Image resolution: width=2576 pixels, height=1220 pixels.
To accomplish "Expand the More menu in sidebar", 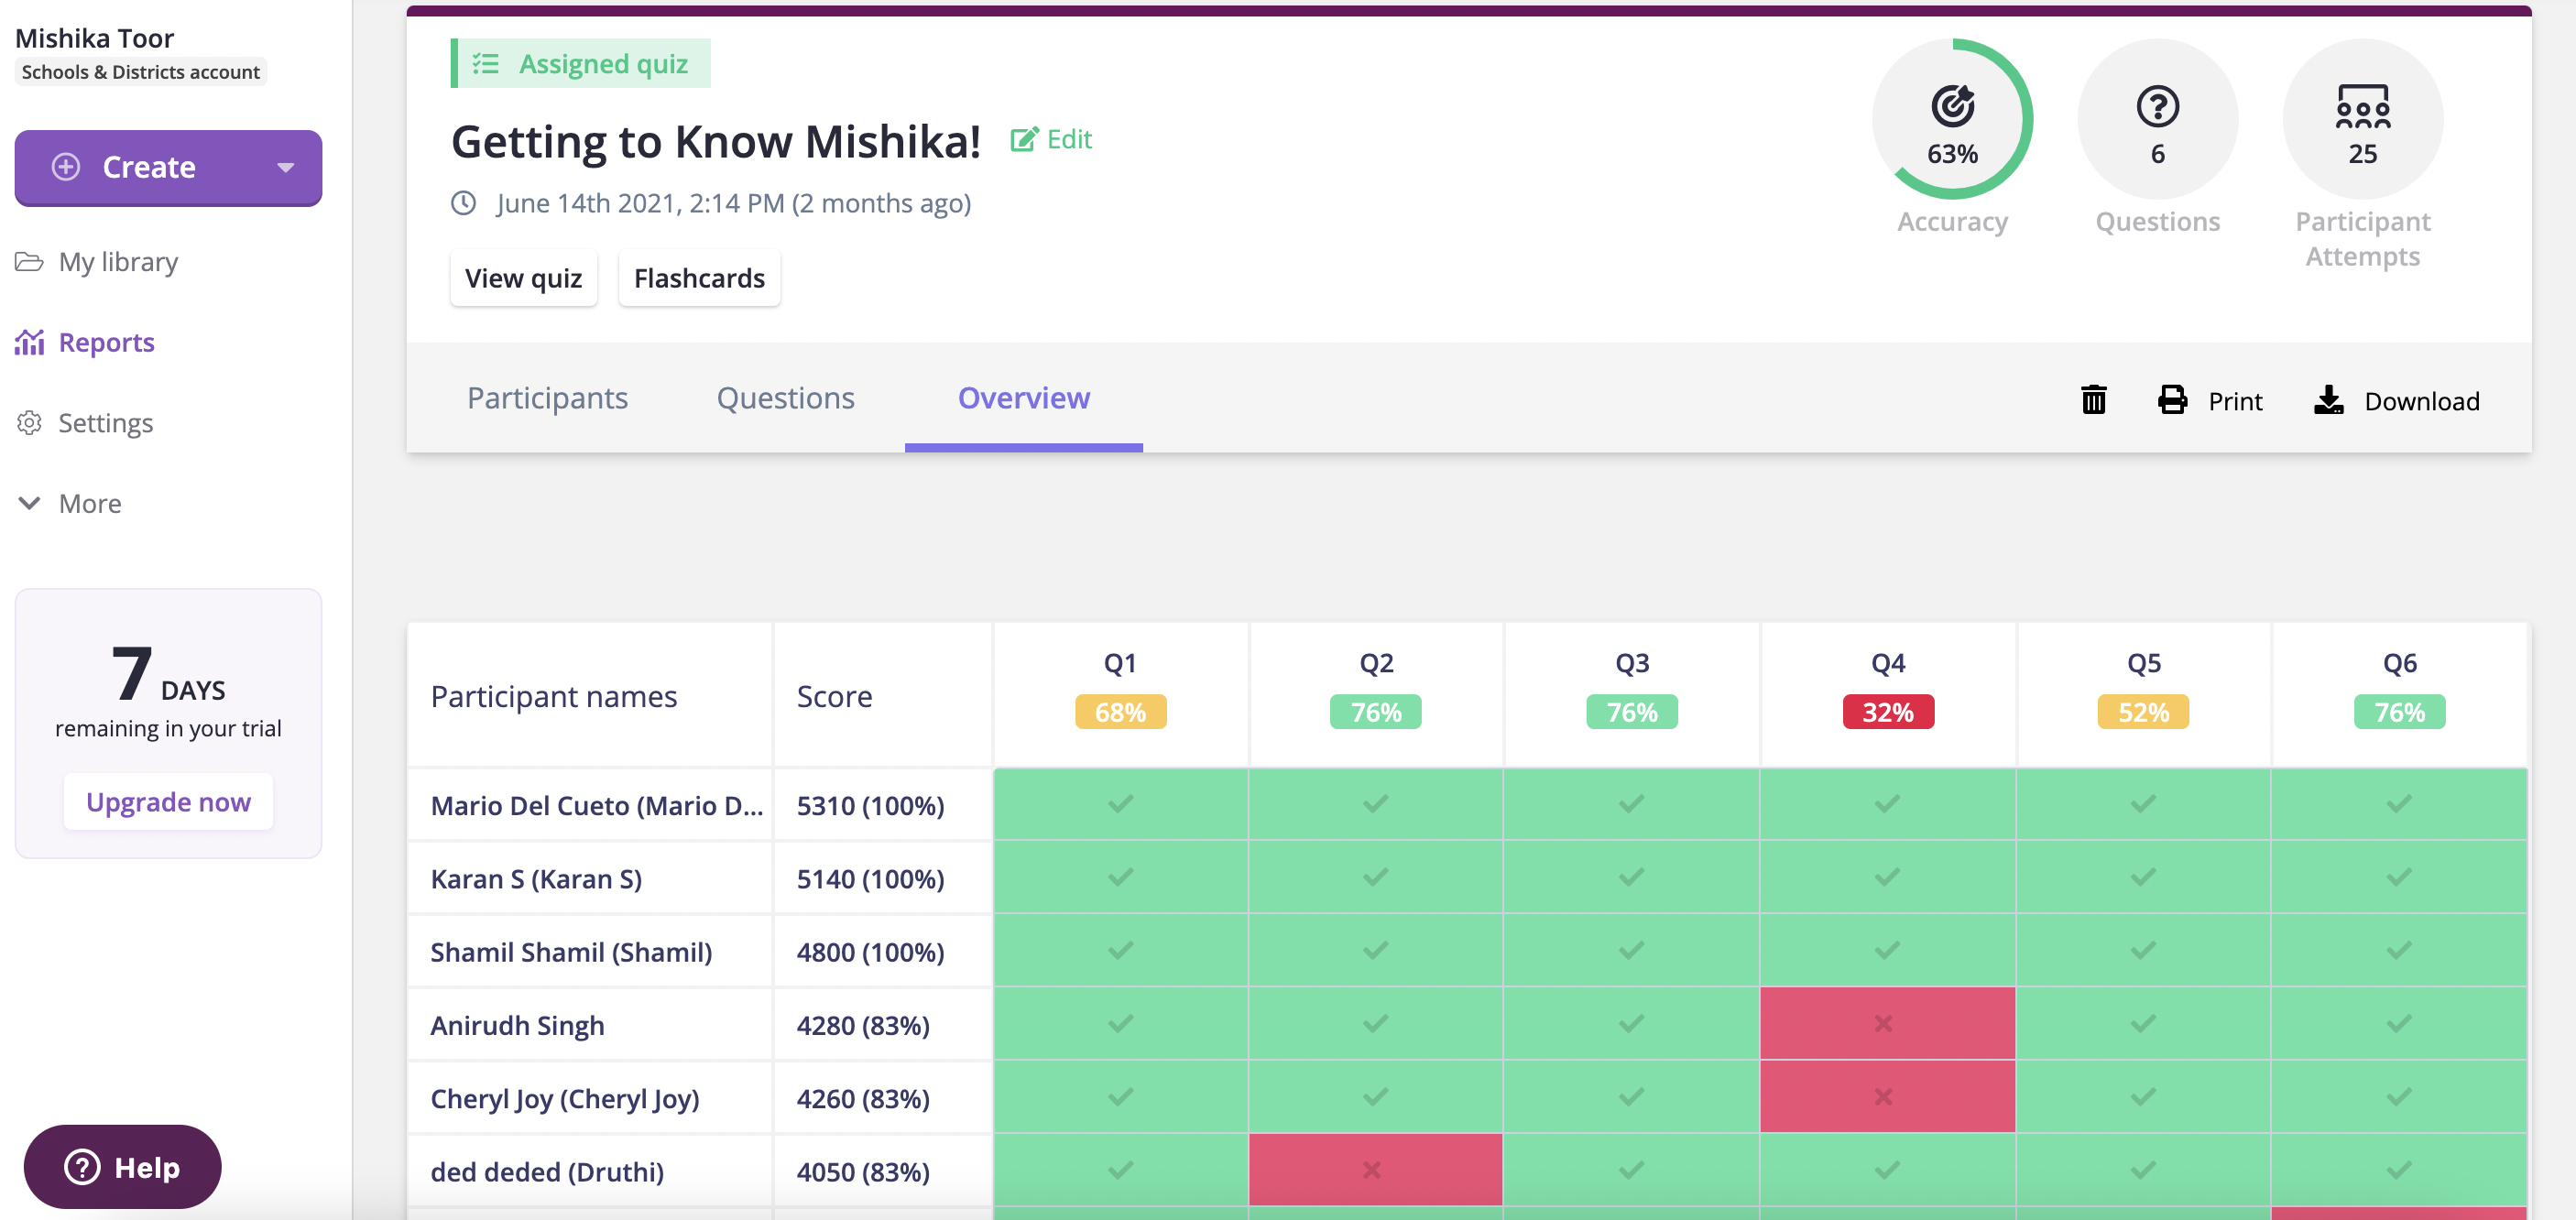I will pos(89,503).
